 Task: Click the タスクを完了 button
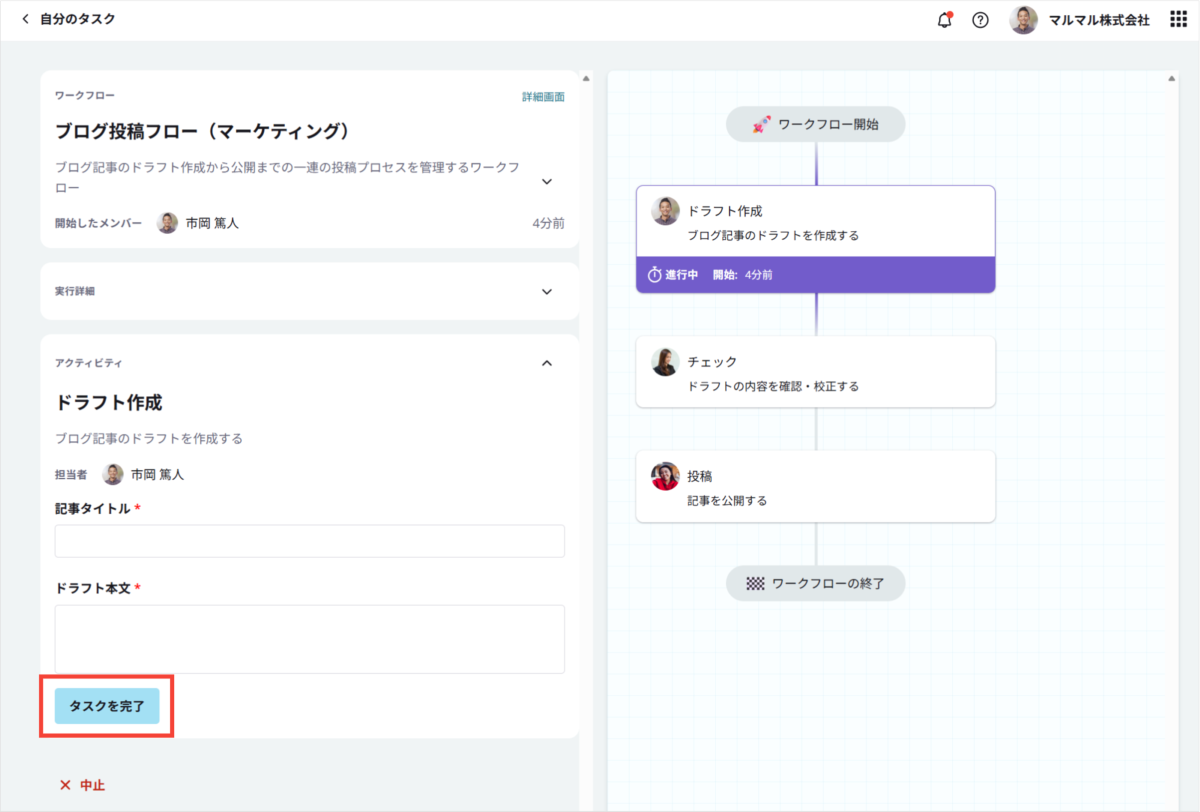coord(107,706)
